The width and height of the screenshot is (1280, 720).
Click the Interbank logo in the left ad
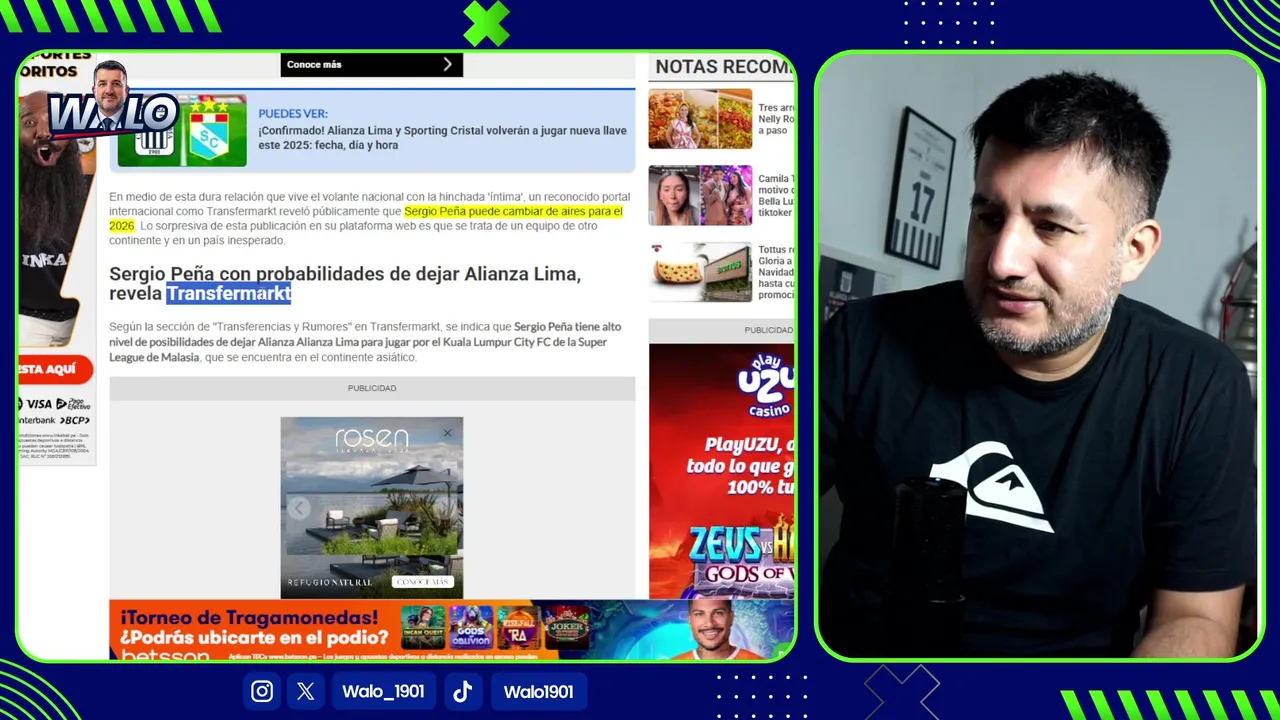(38, 420)
